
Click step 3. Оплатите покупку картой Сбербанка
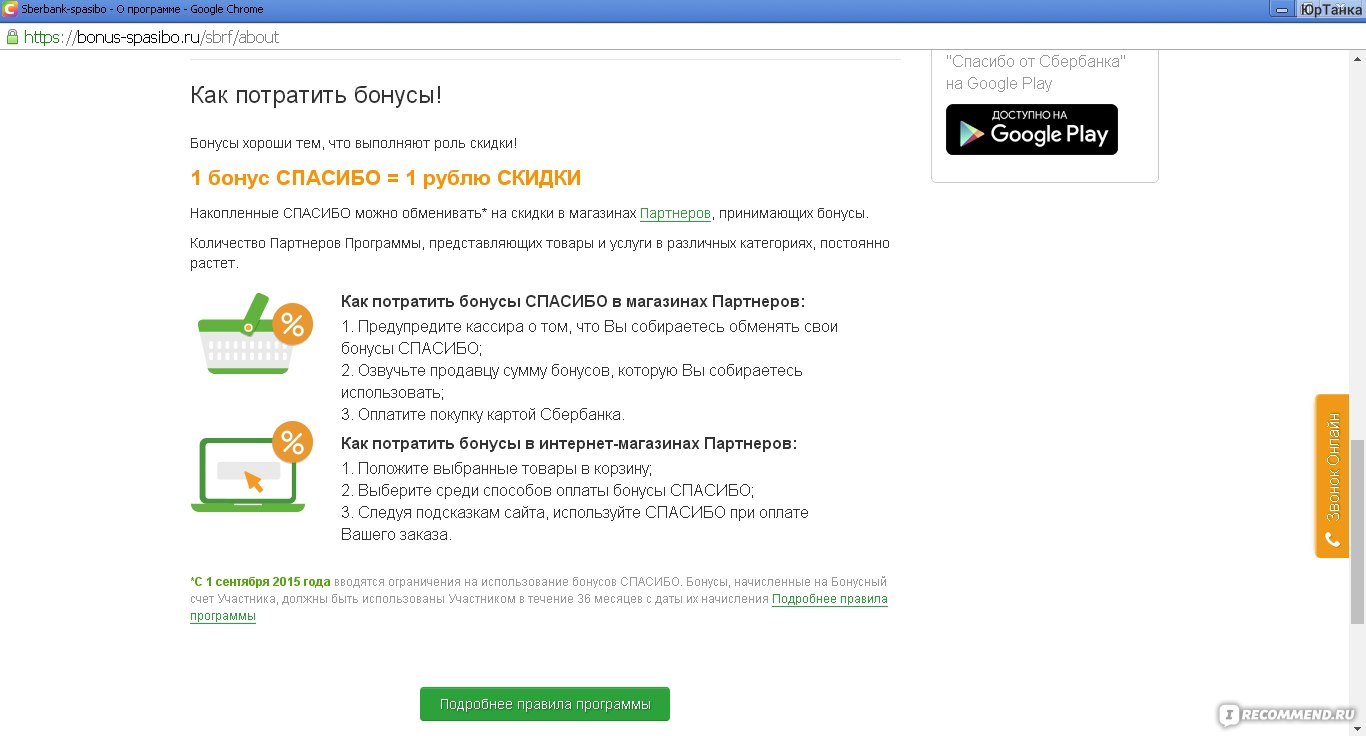tap(483, 414)
